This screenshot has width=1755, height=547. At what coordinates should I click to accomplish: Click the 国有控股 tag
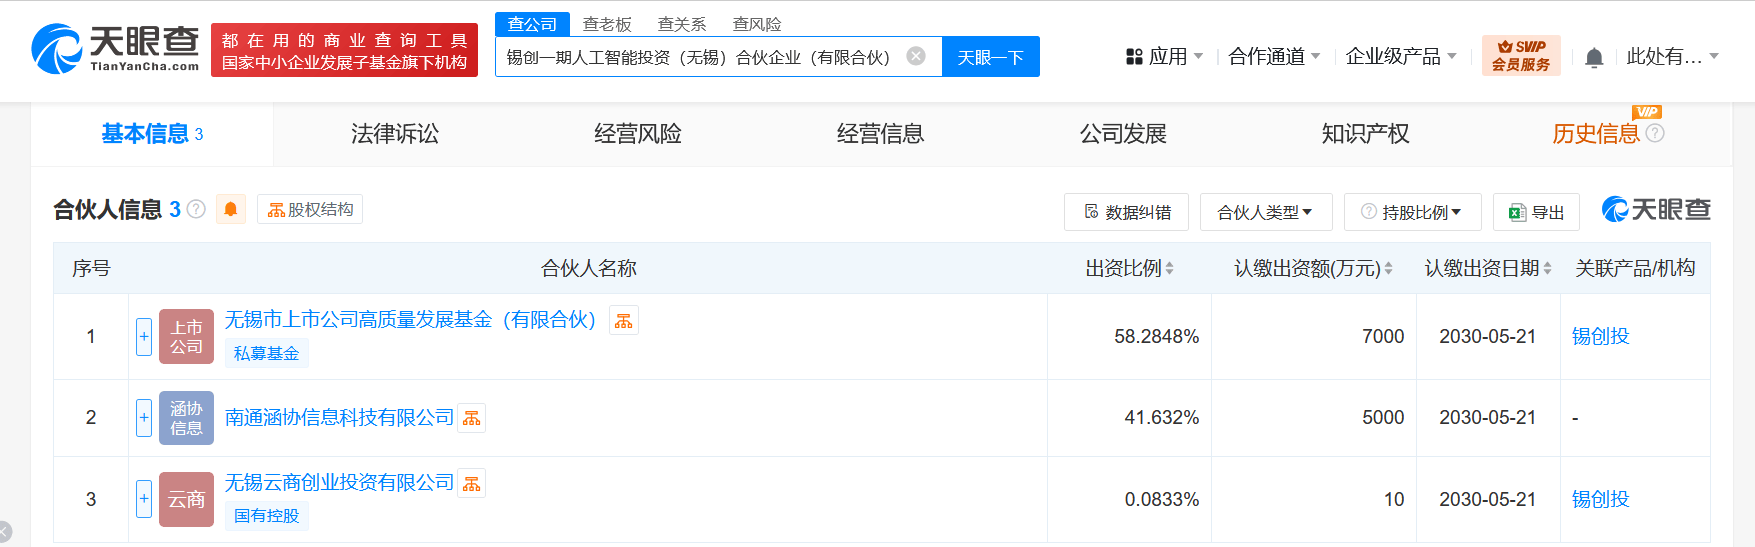(x=266, y=516)
